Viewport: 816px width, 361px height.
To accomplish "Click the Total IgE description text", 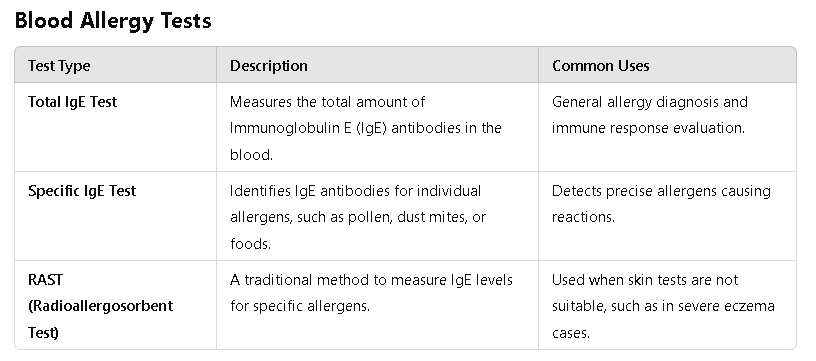I will tap(365, 128).
